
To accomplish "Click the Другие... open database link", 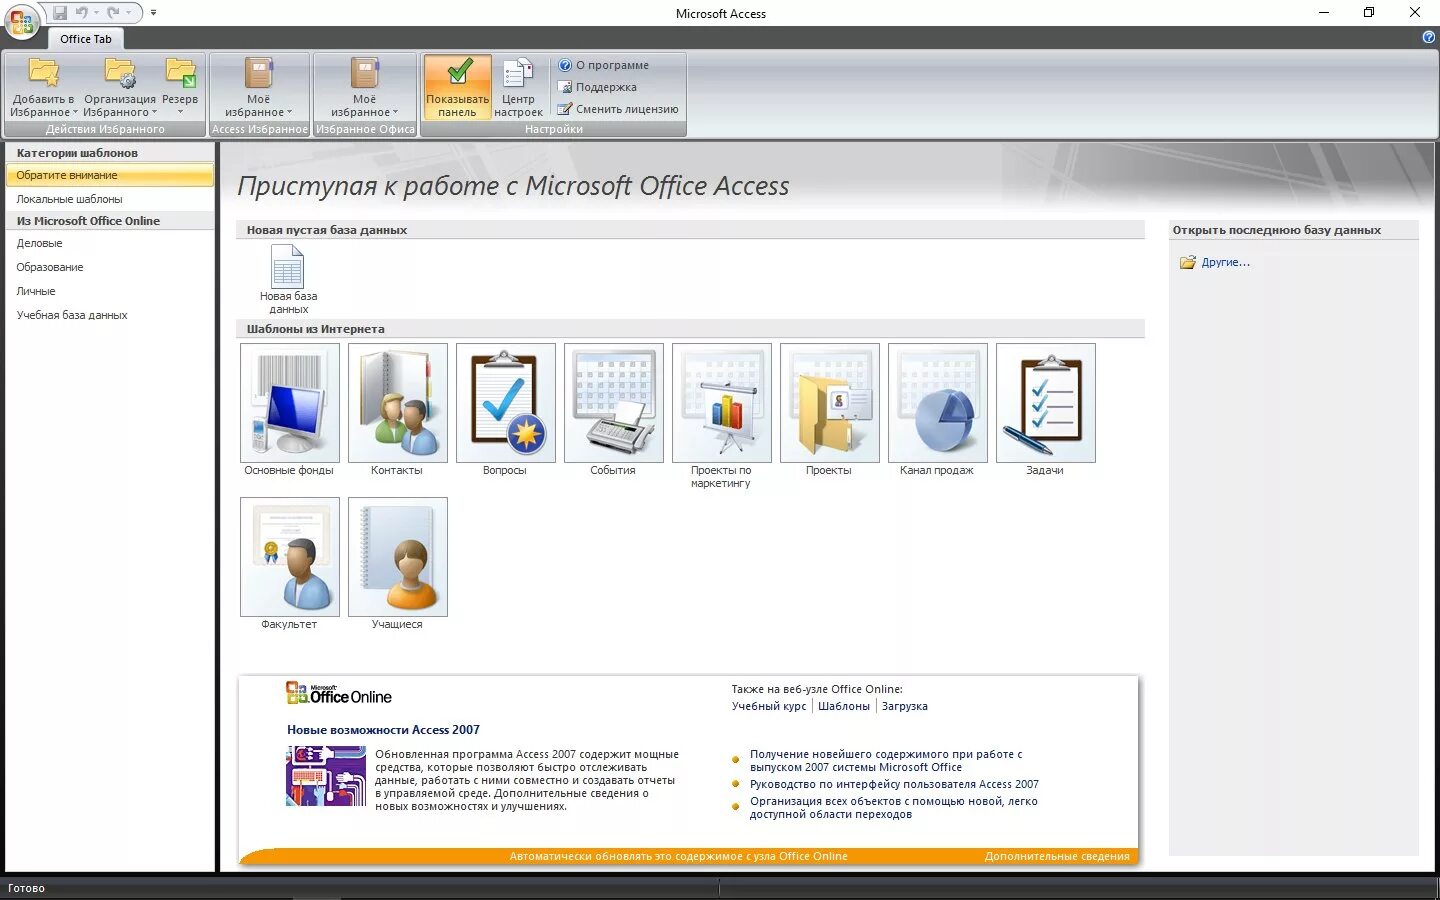I will (x=1226, y=262).
